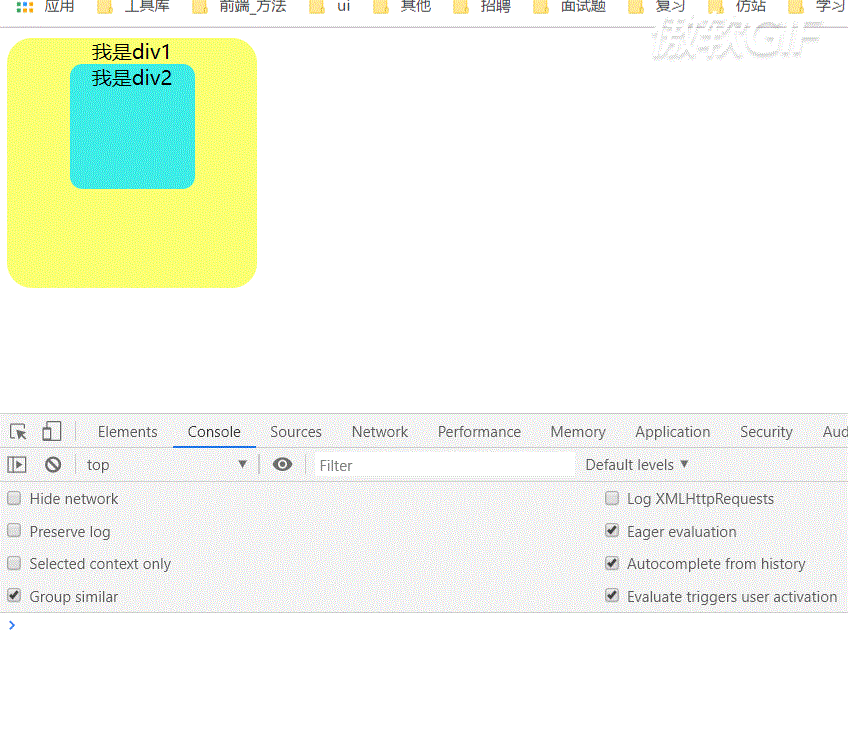Expand the Default levels dropdown

click(x=637, y=465)
